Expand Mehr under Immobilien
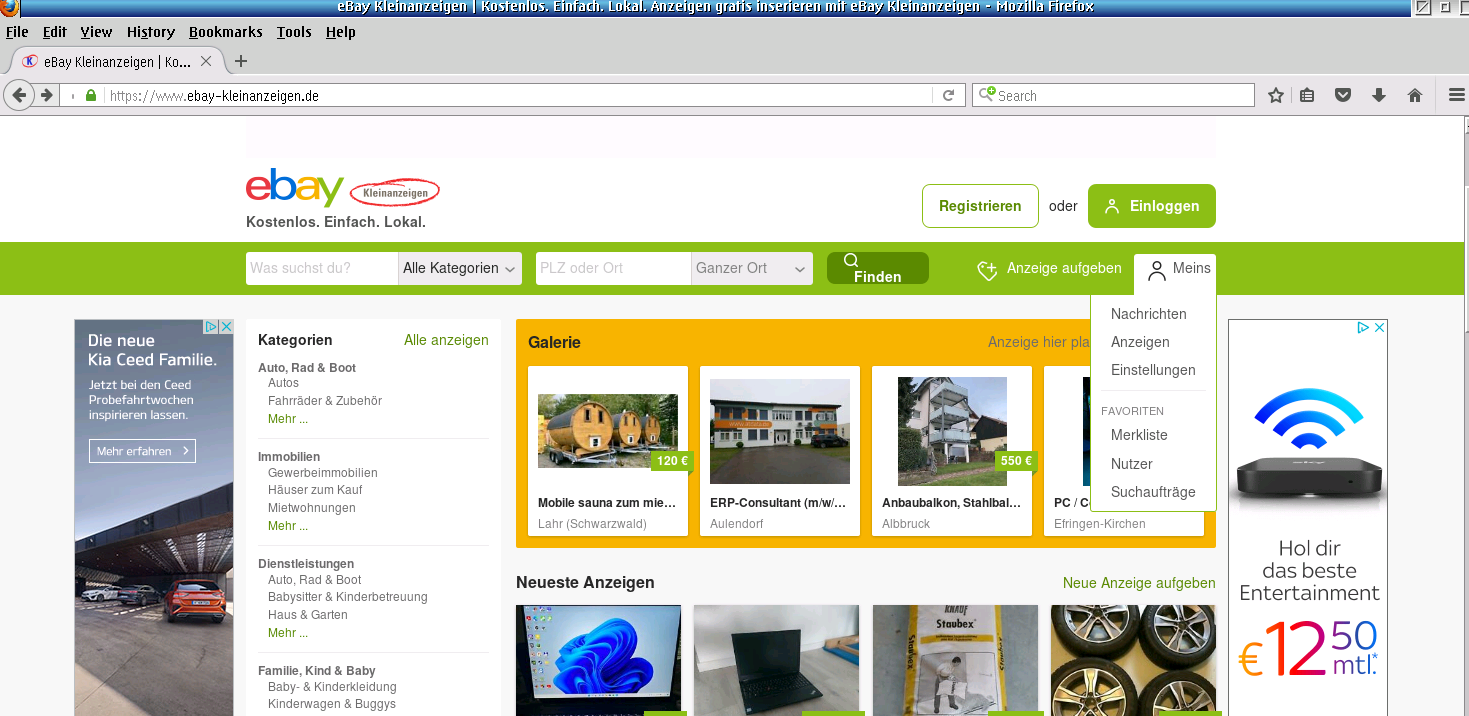Viewport: 1469px width, 716px height. point(288,526)
